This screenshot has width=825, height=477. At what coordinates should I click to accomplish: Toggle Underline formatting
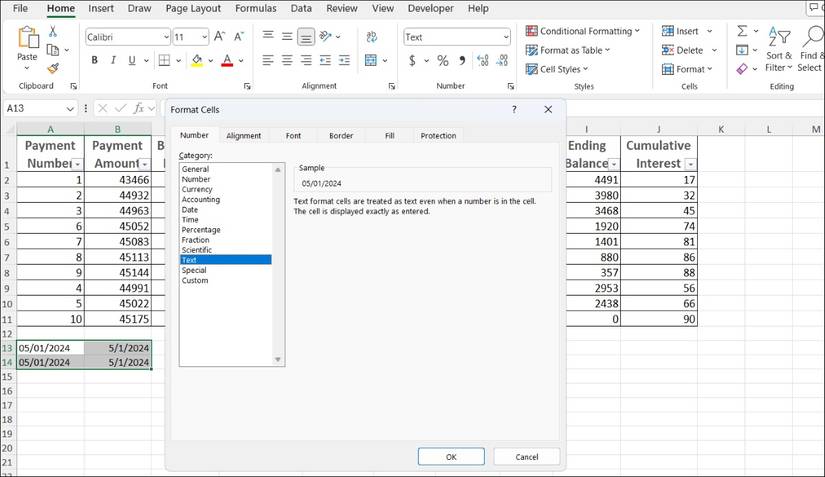tap(132, 61)
